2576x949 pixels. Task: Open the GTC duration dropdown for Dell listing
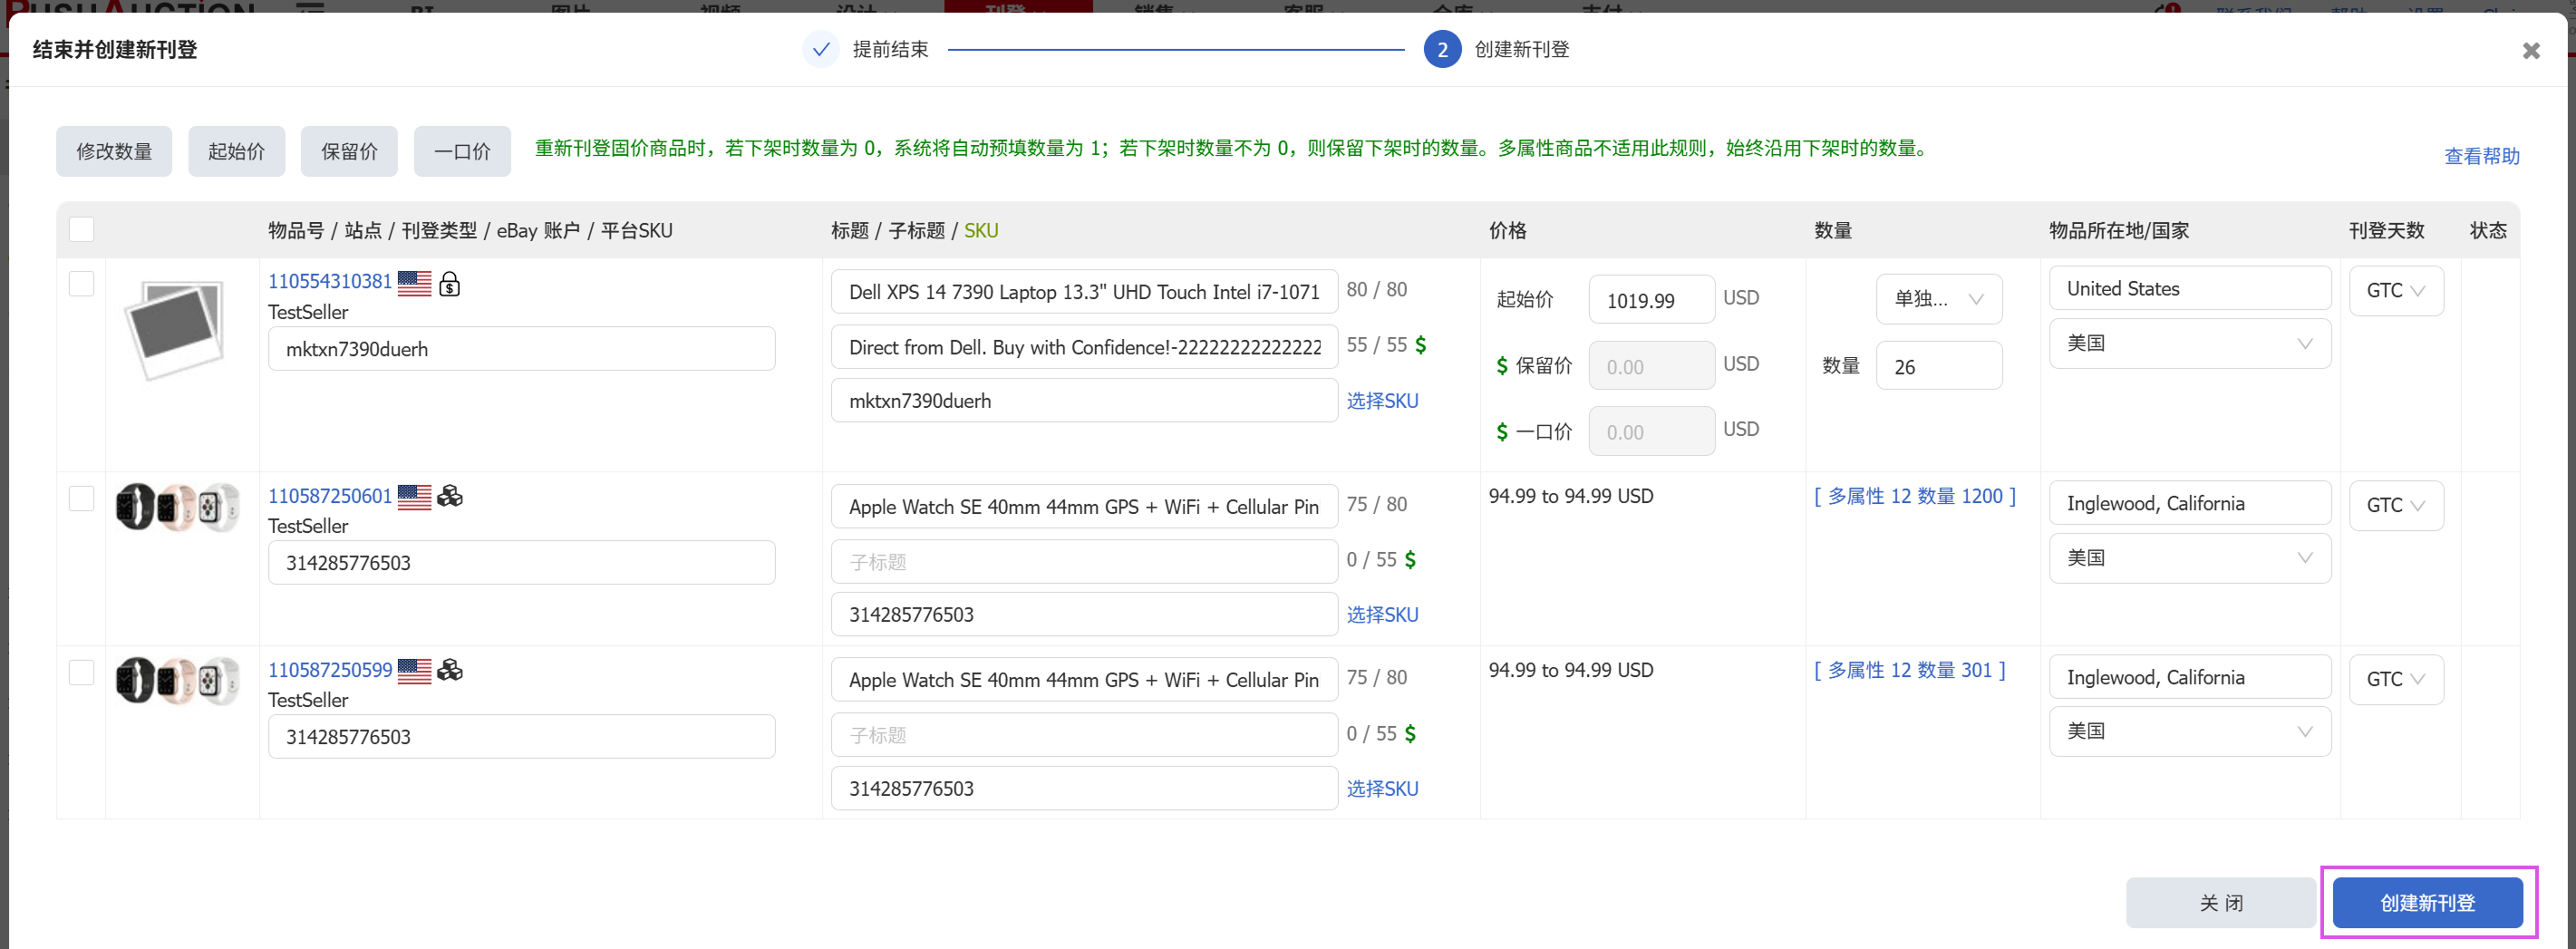pyautogui.click(x=2395, y=291)
